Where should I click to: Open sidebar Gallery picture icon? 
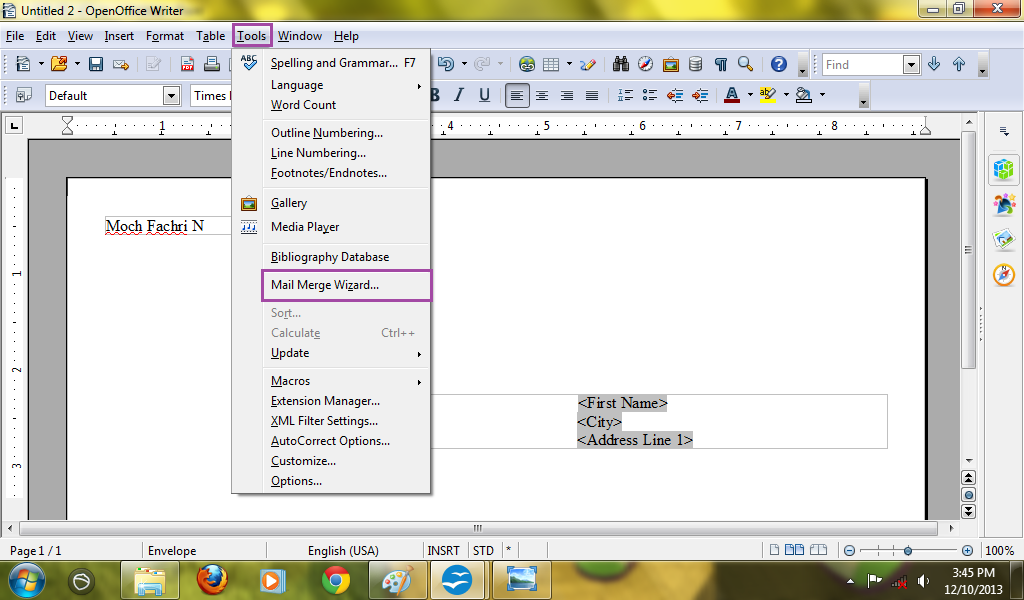1004,240
